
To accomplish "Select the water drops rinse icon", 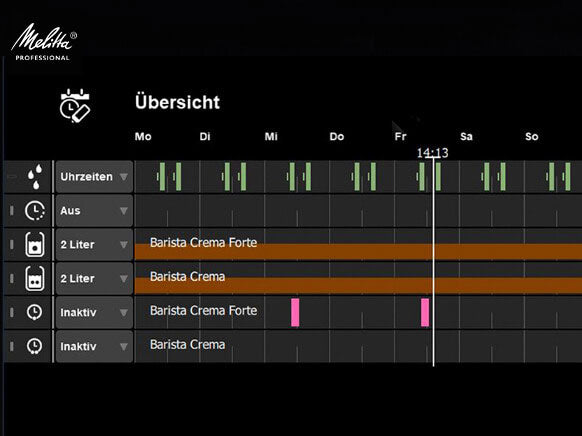I will pyautogui.click(x=35, y=177).
